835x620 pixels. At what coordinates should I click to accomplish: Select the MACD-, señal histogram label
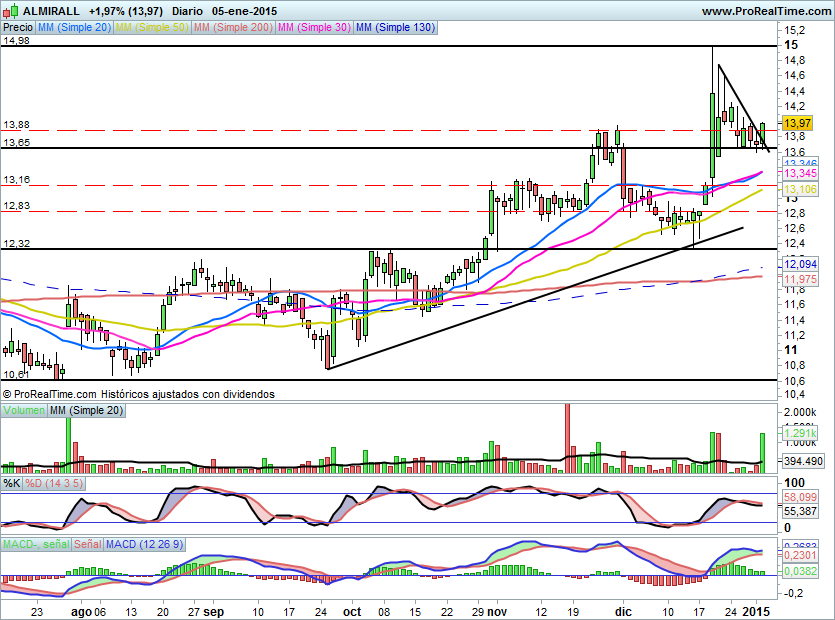pyautogui.click(x=36, y=544)
